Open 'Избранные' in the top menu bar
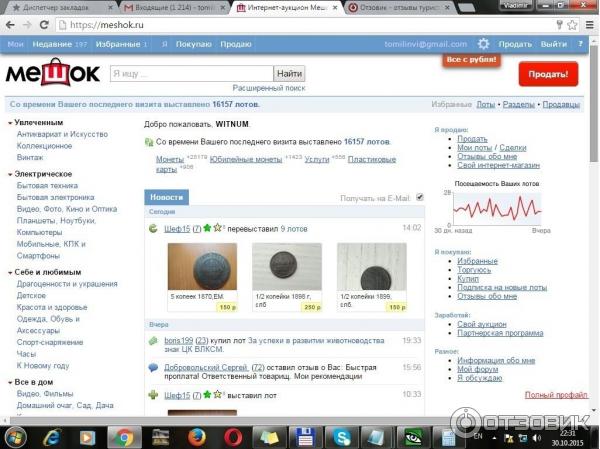The width and height of the screenshot is (600, 449). click(119, 44)
